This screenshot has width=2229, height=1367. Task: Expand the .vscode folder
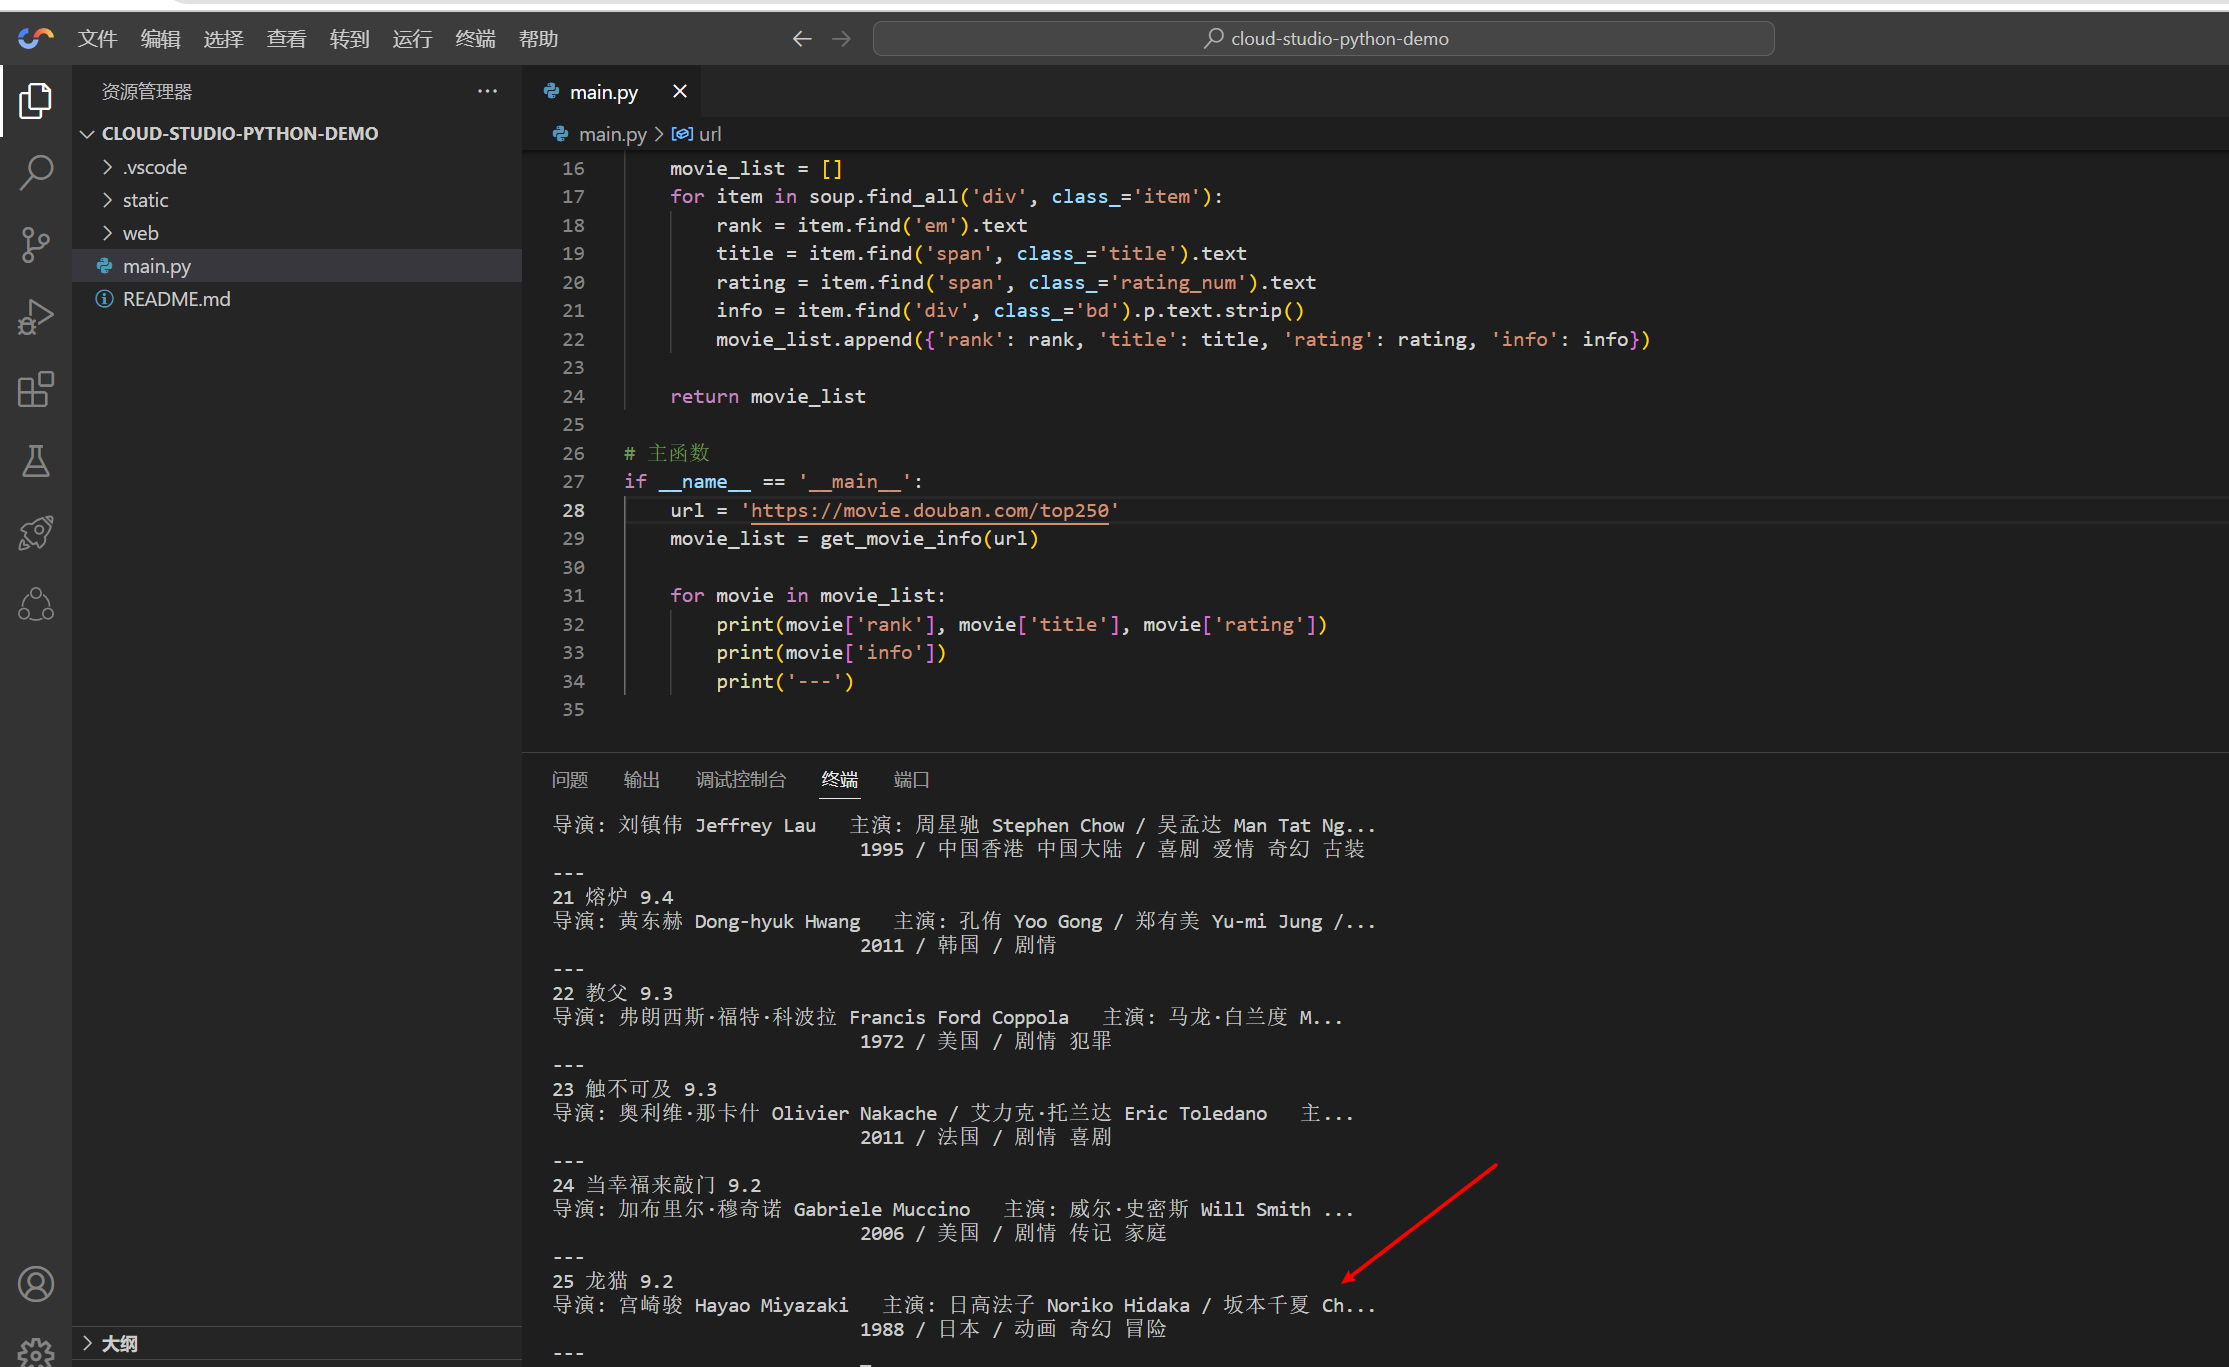click(x=155, y=167)
